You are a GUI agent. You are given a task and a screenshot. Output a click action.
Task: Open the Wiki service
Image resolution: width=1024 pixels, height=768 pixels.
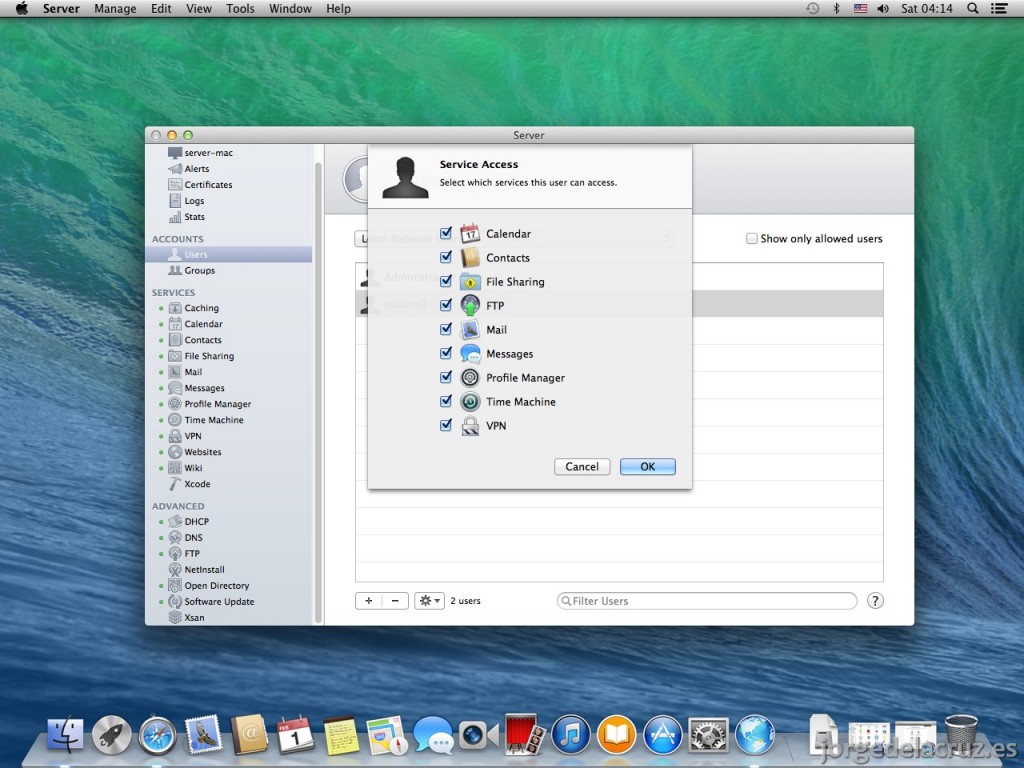185,468
